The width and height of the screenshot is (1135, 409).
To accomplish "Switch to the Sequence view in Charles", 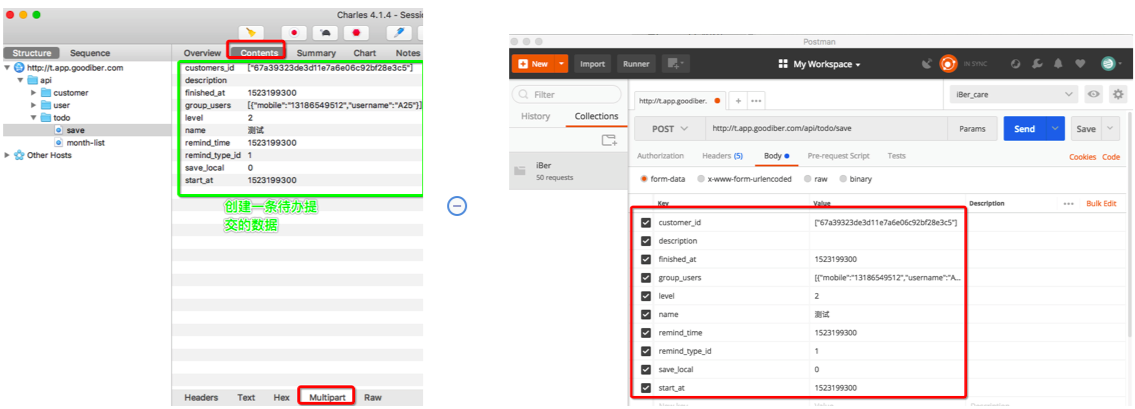I will tap(90, 53).
